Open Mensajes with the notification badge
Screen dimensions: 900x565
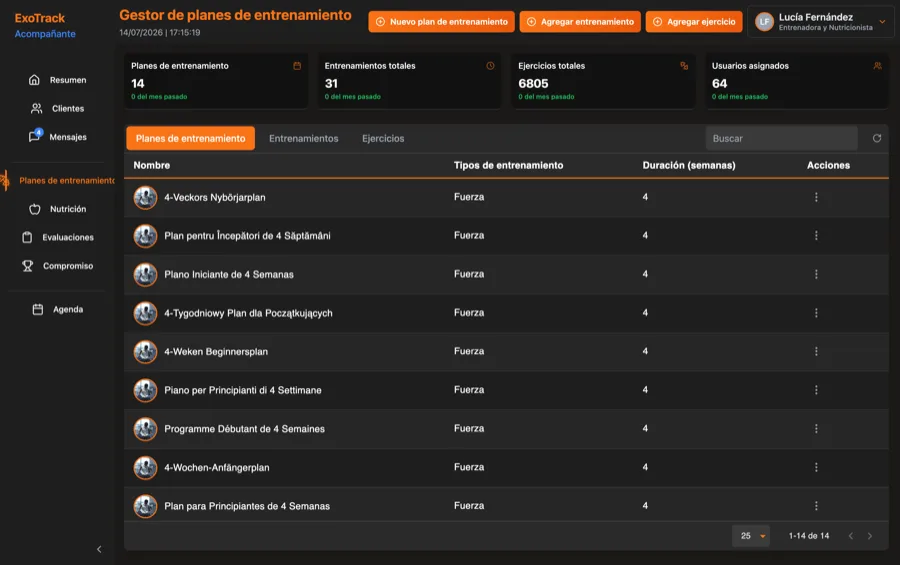(57, 137)
